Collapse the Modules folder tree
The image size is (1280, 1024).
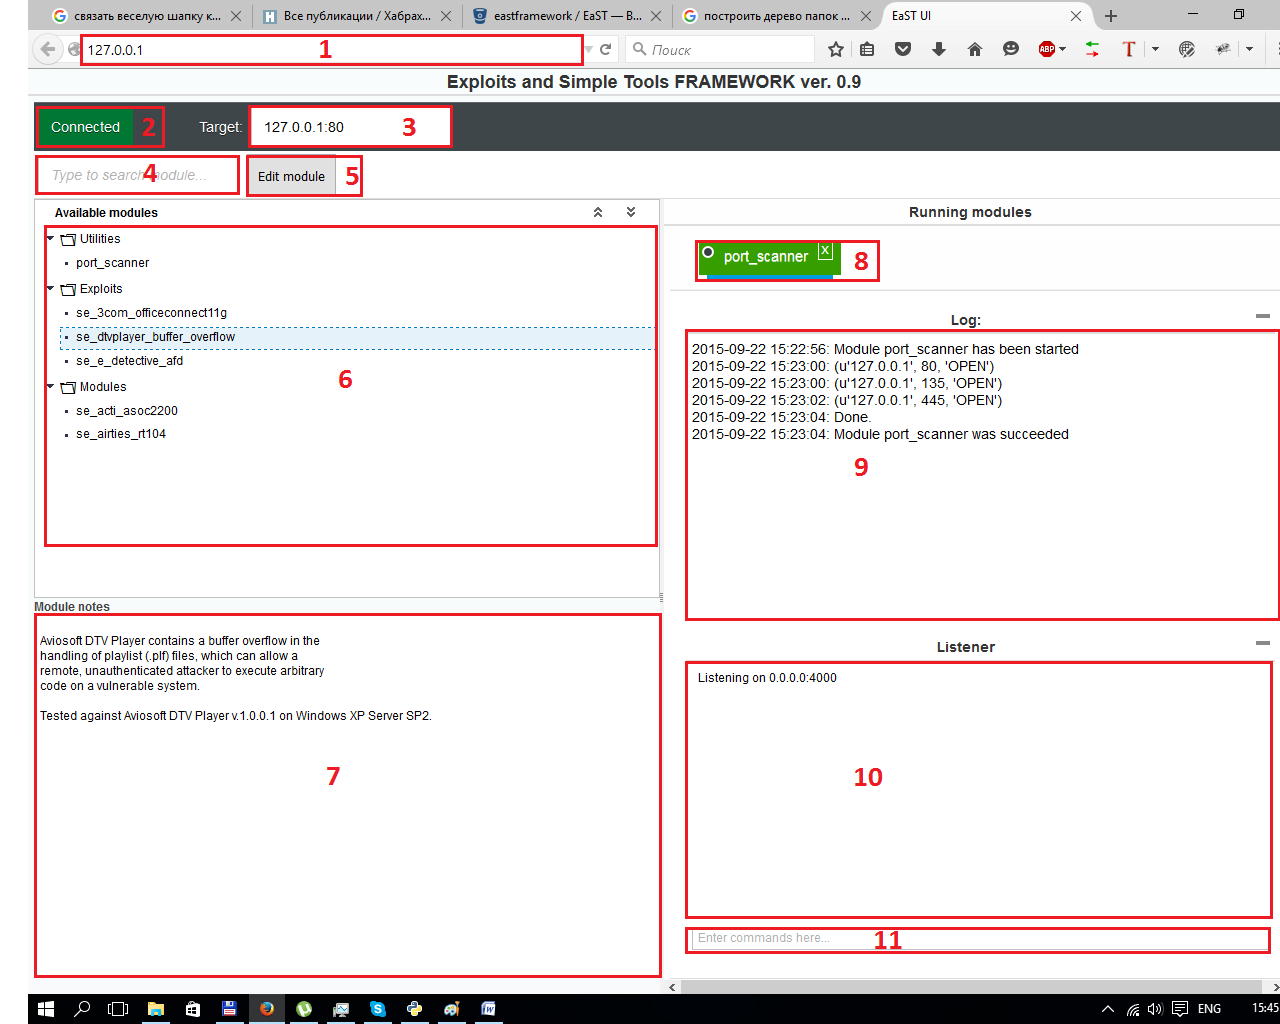[51, 386]
